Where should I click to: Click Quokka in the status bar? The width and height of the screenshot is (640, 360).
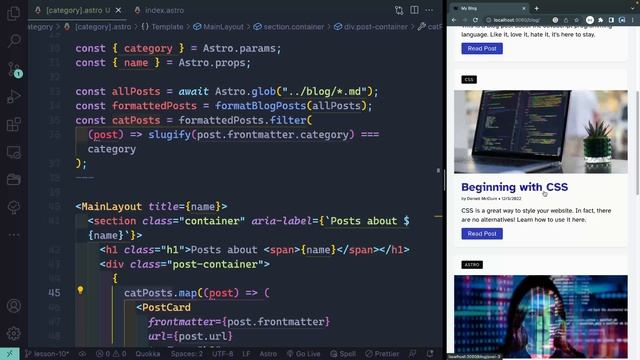(148, 353)
